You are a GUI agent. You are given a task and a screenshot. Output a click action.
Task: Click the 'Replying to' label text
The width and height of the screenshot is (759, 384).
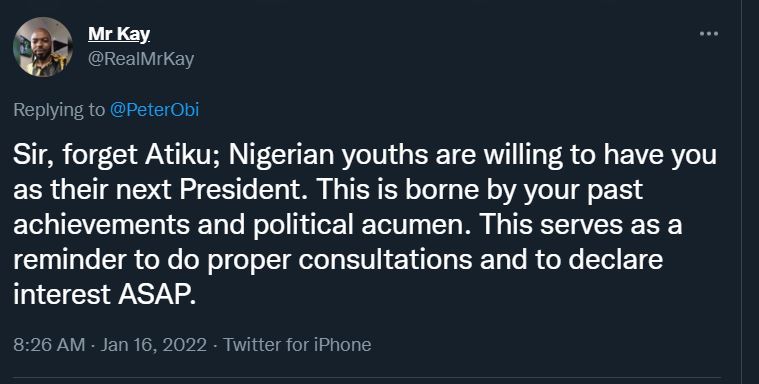pos(59,110)
